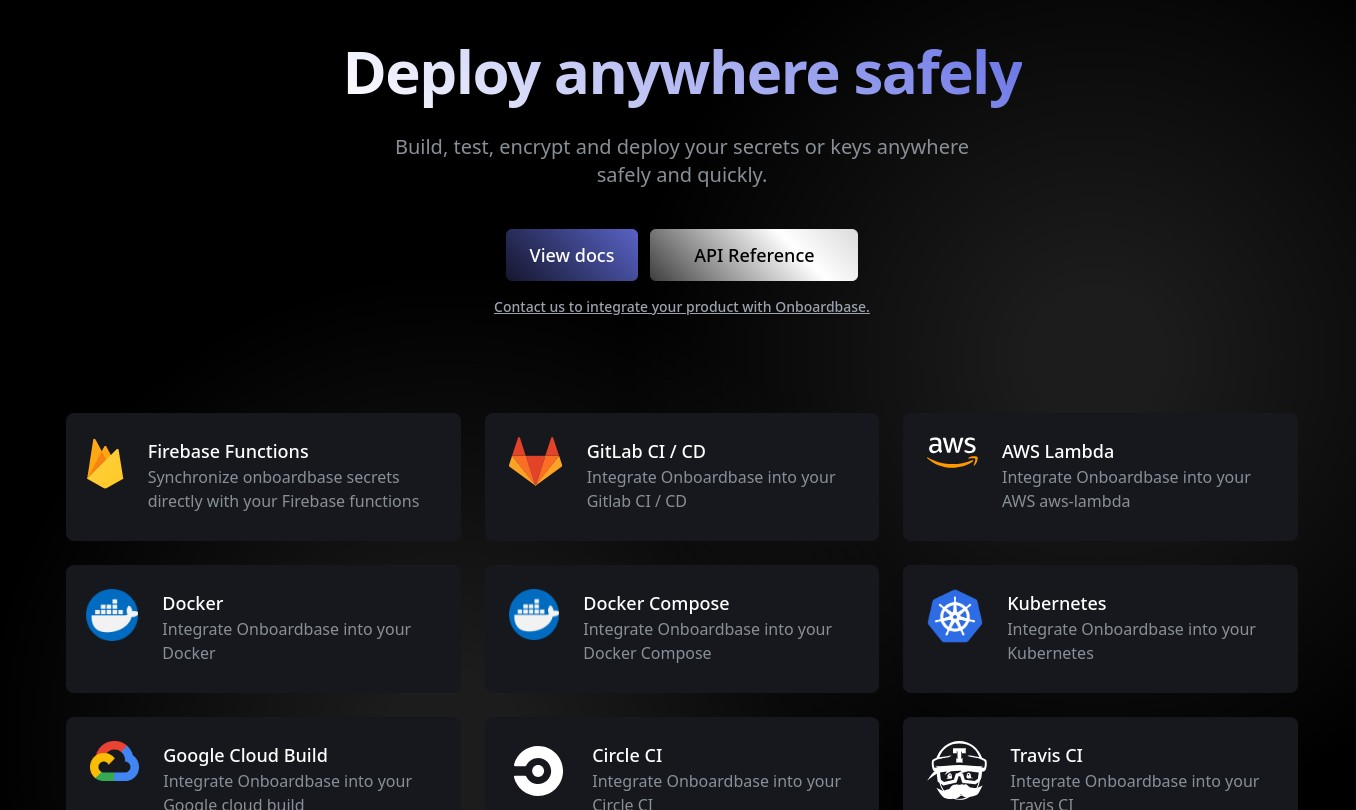Image resolution: width=1356 pixels, height=810 pixels.
Task: Click the GitLab fox logo icon
Action: [535, 461]
